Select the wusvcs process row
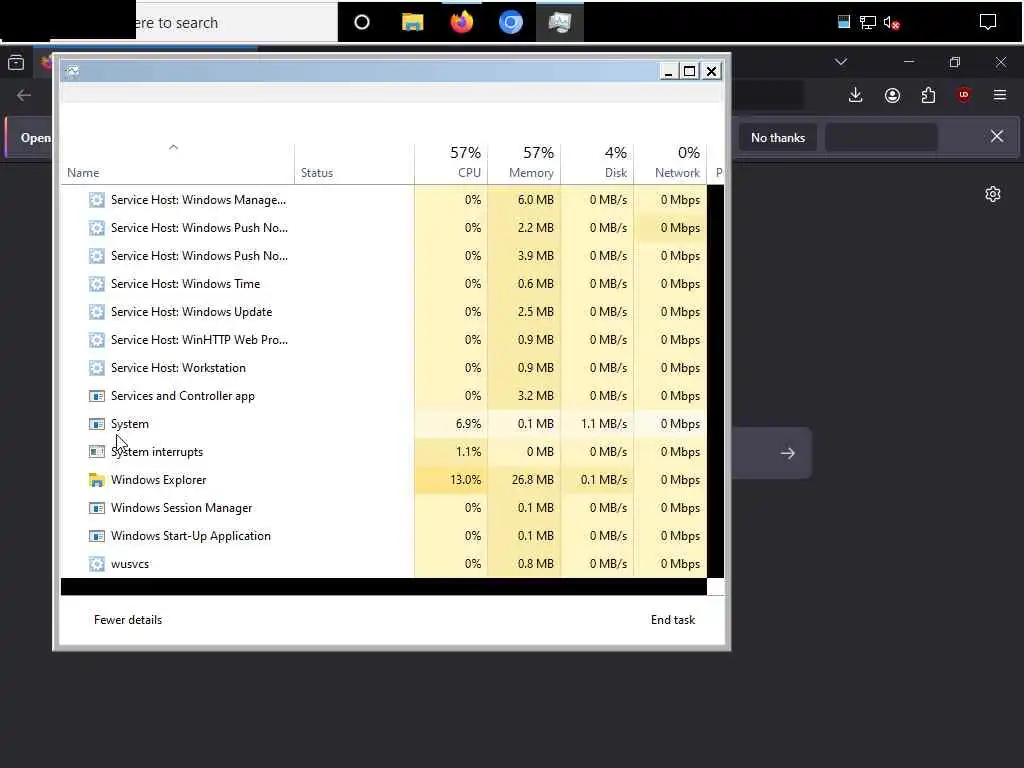1024x768 pixels. 384,564
